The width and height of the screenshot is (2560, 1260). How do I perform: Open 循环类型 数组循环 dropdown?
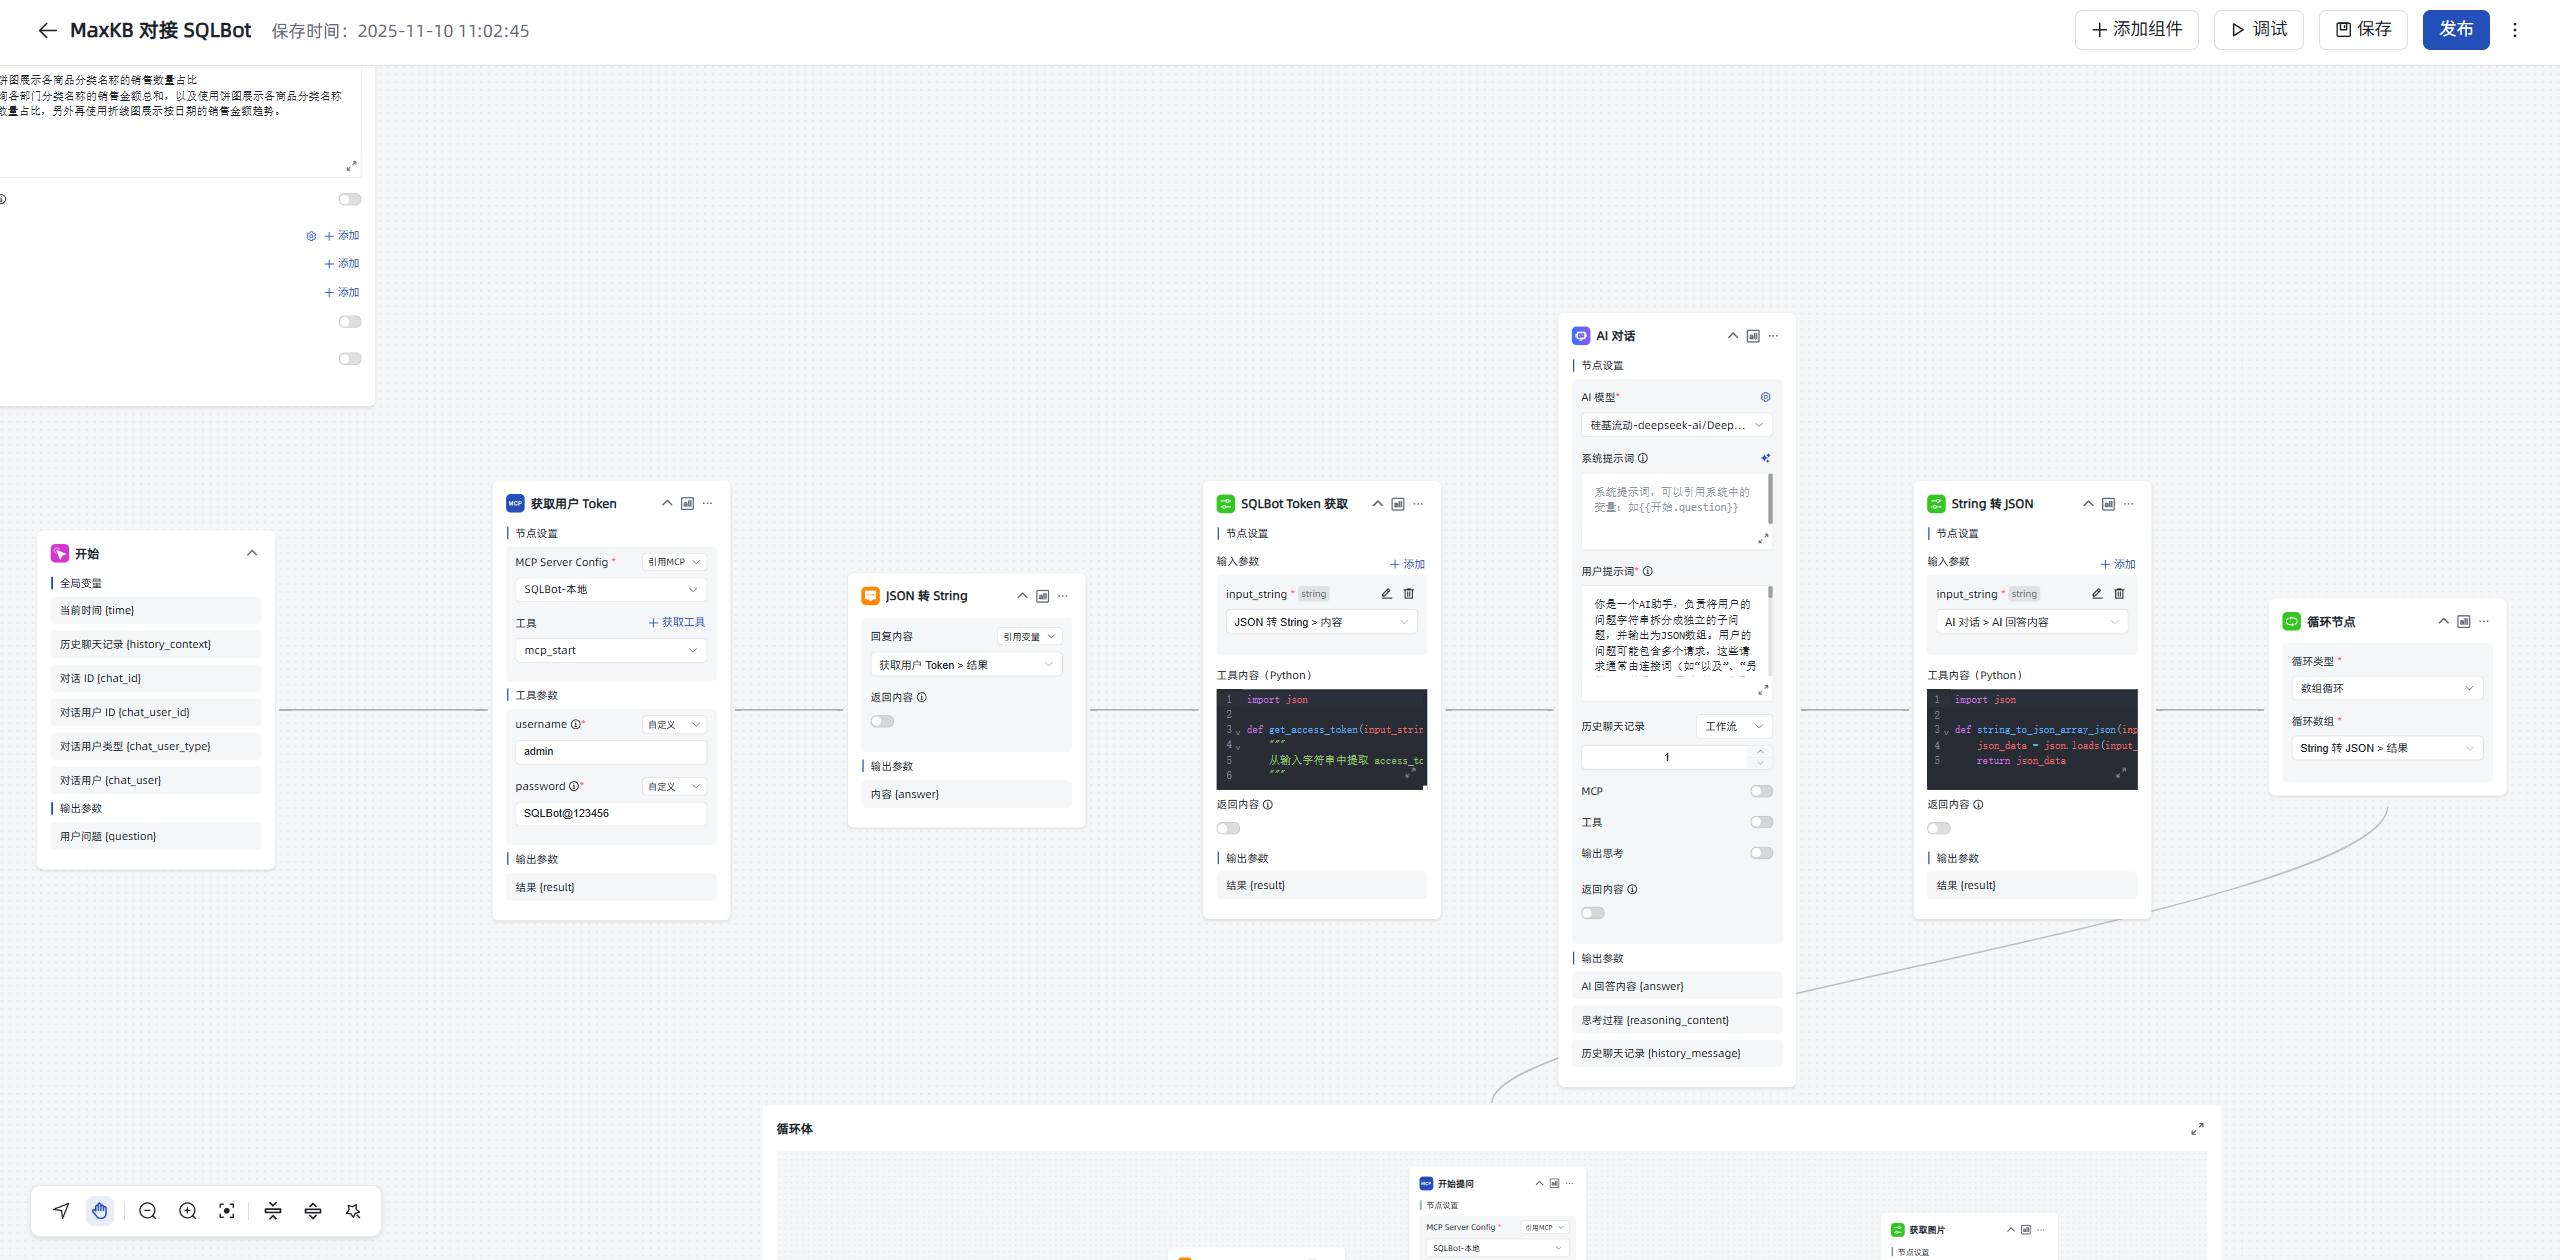point(2386,688)
